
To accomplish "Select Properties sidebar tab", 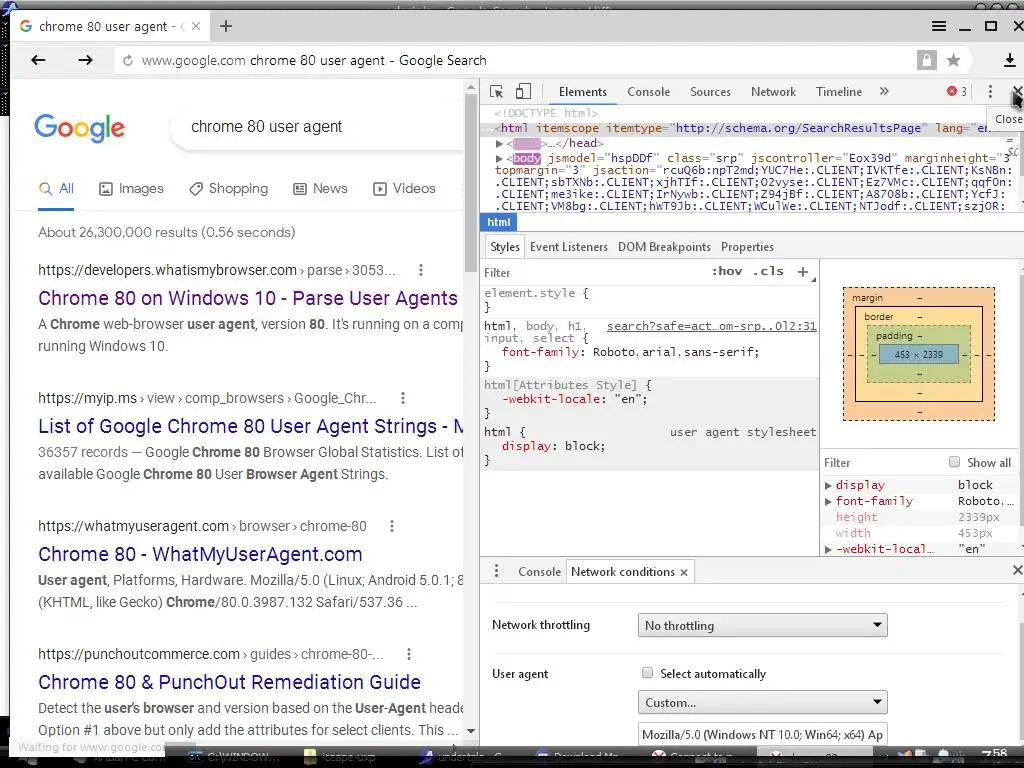I will click(747, 247).
